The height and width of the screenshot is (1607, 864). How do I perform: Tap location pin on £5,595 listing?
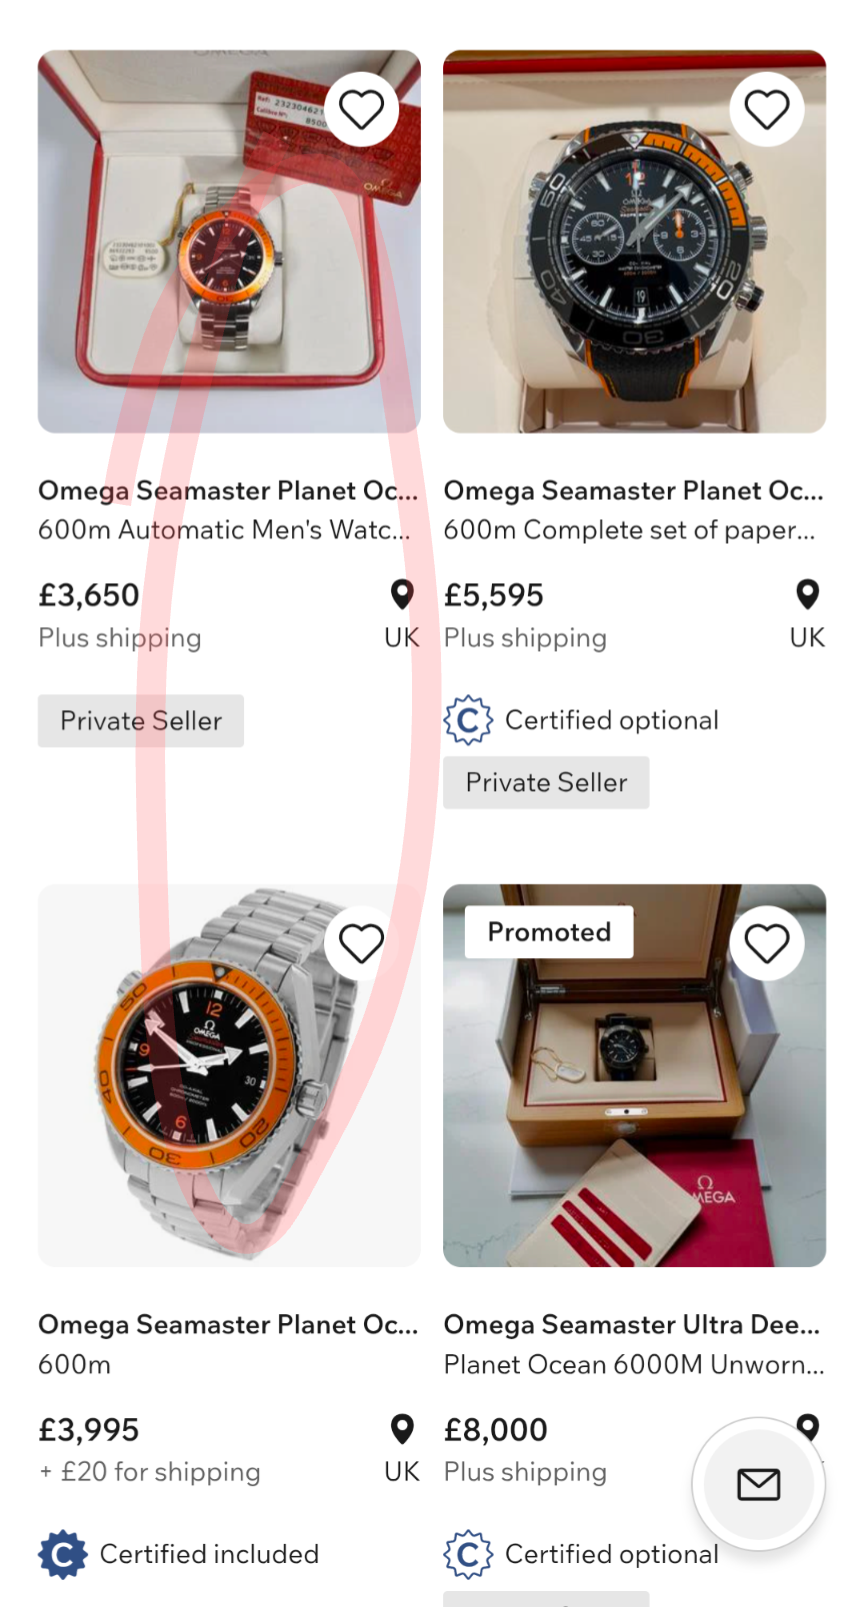point(807,595)
